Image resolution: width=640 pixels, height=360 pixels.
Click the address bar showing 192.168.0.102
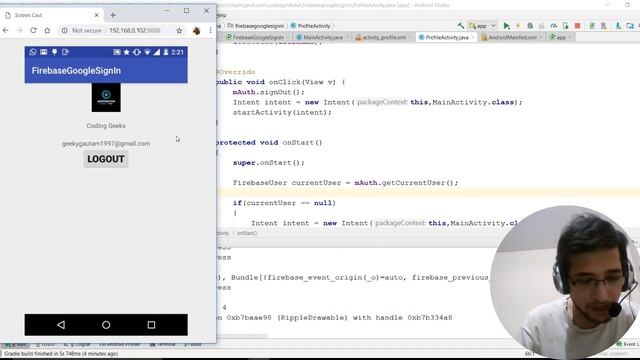coord(135,31)
